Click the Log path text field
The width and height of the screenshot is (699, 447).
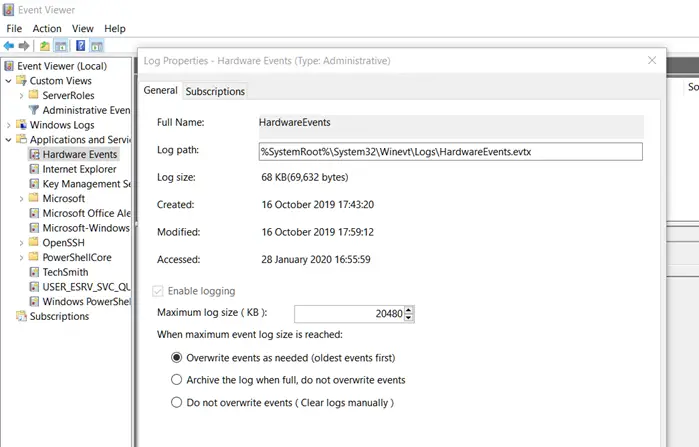pos(449,152)
